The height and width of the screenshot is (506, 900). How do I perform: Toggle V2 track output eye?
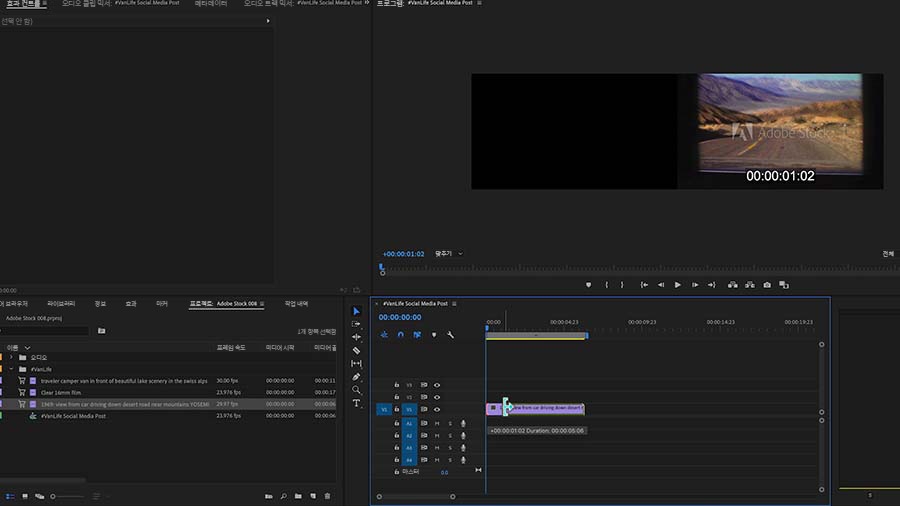tap(437, 397)
